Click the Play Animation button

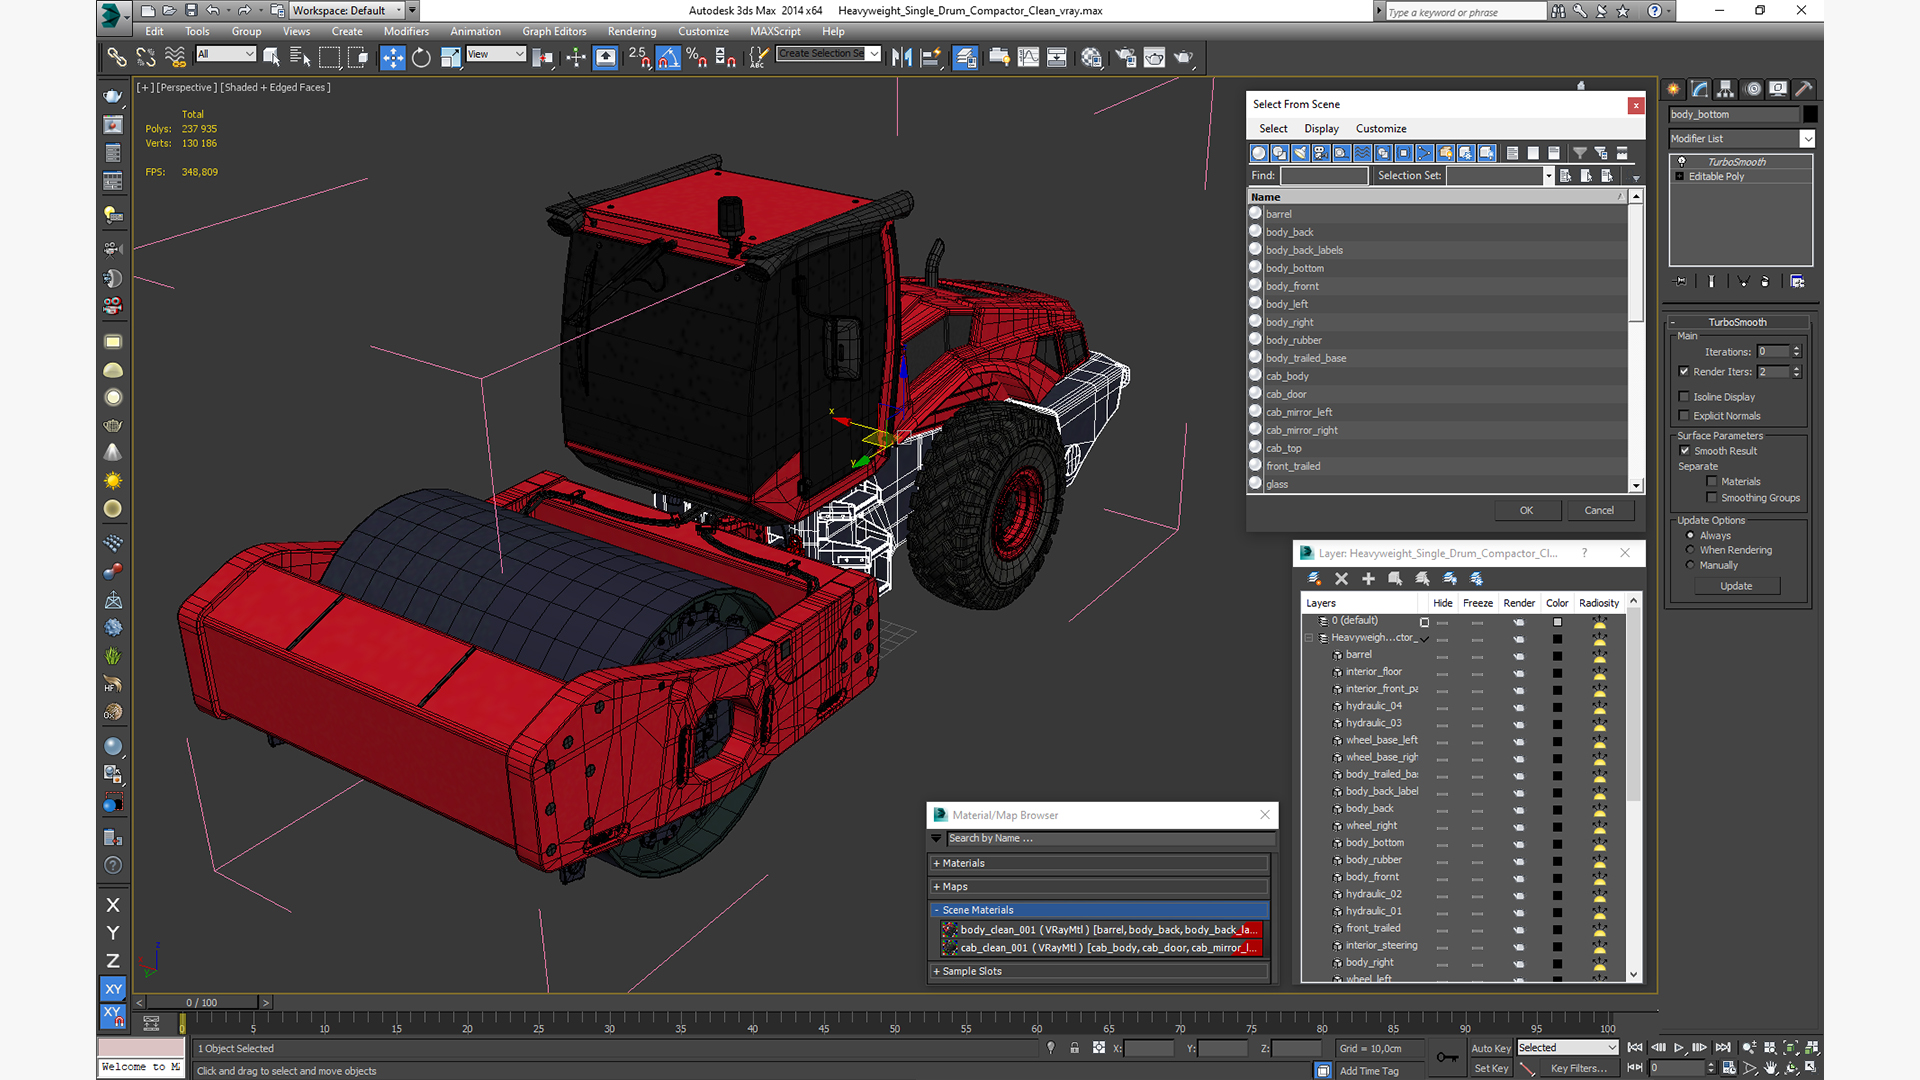[1679, 1048]
